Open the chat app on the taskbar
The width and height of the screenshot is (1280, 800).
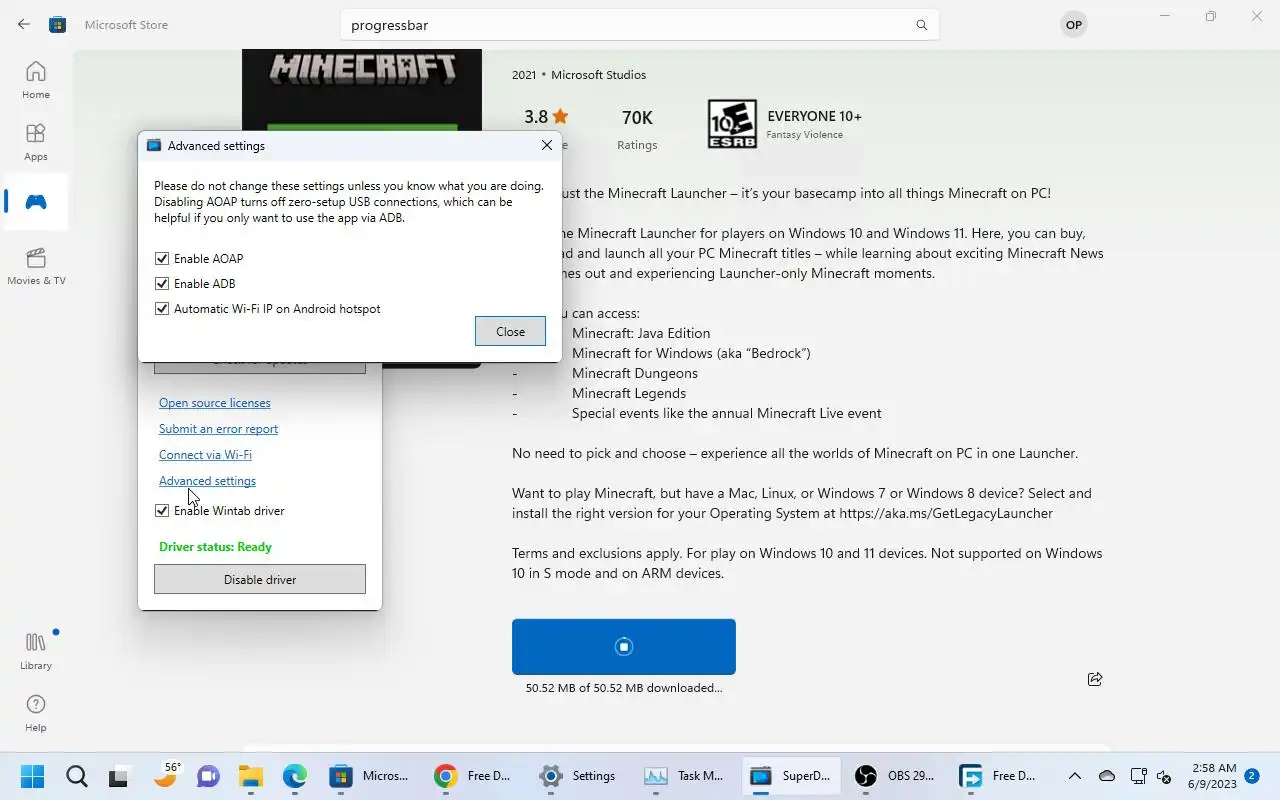tap(208, 776)
